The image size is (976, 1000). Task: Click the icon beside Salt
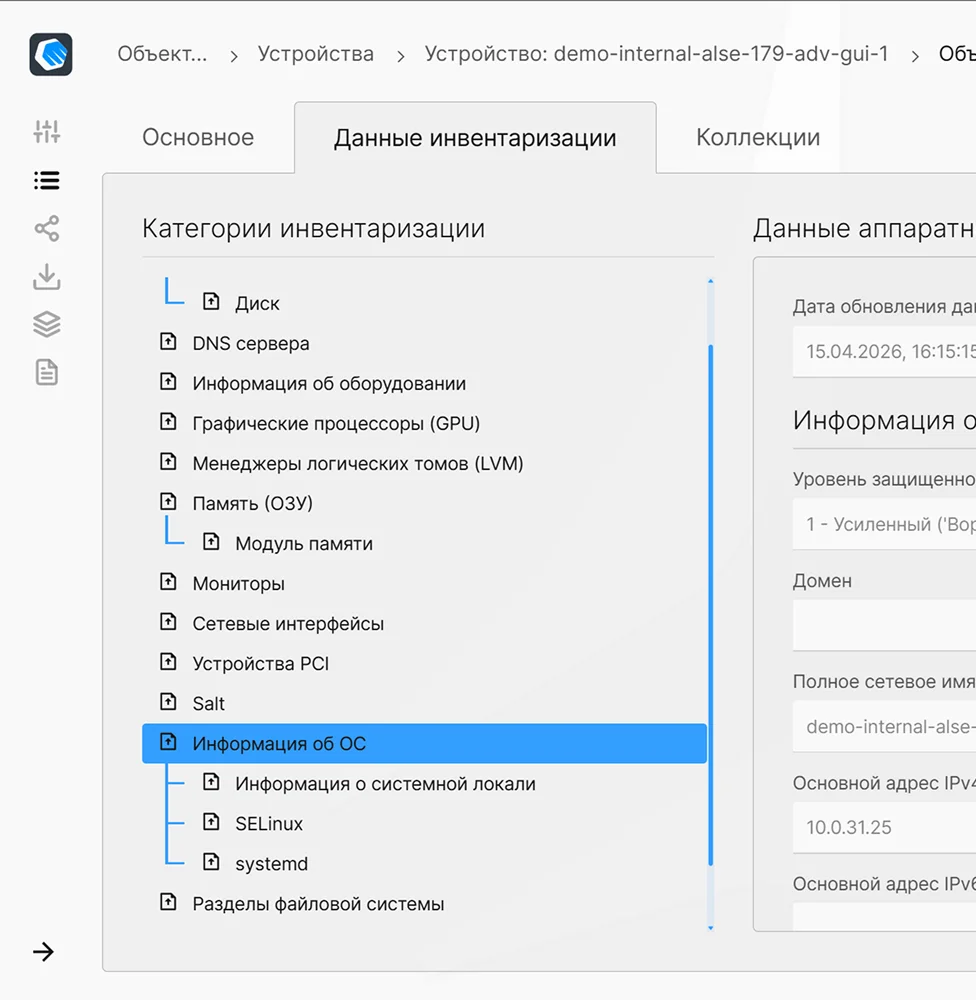pos(168,702)
